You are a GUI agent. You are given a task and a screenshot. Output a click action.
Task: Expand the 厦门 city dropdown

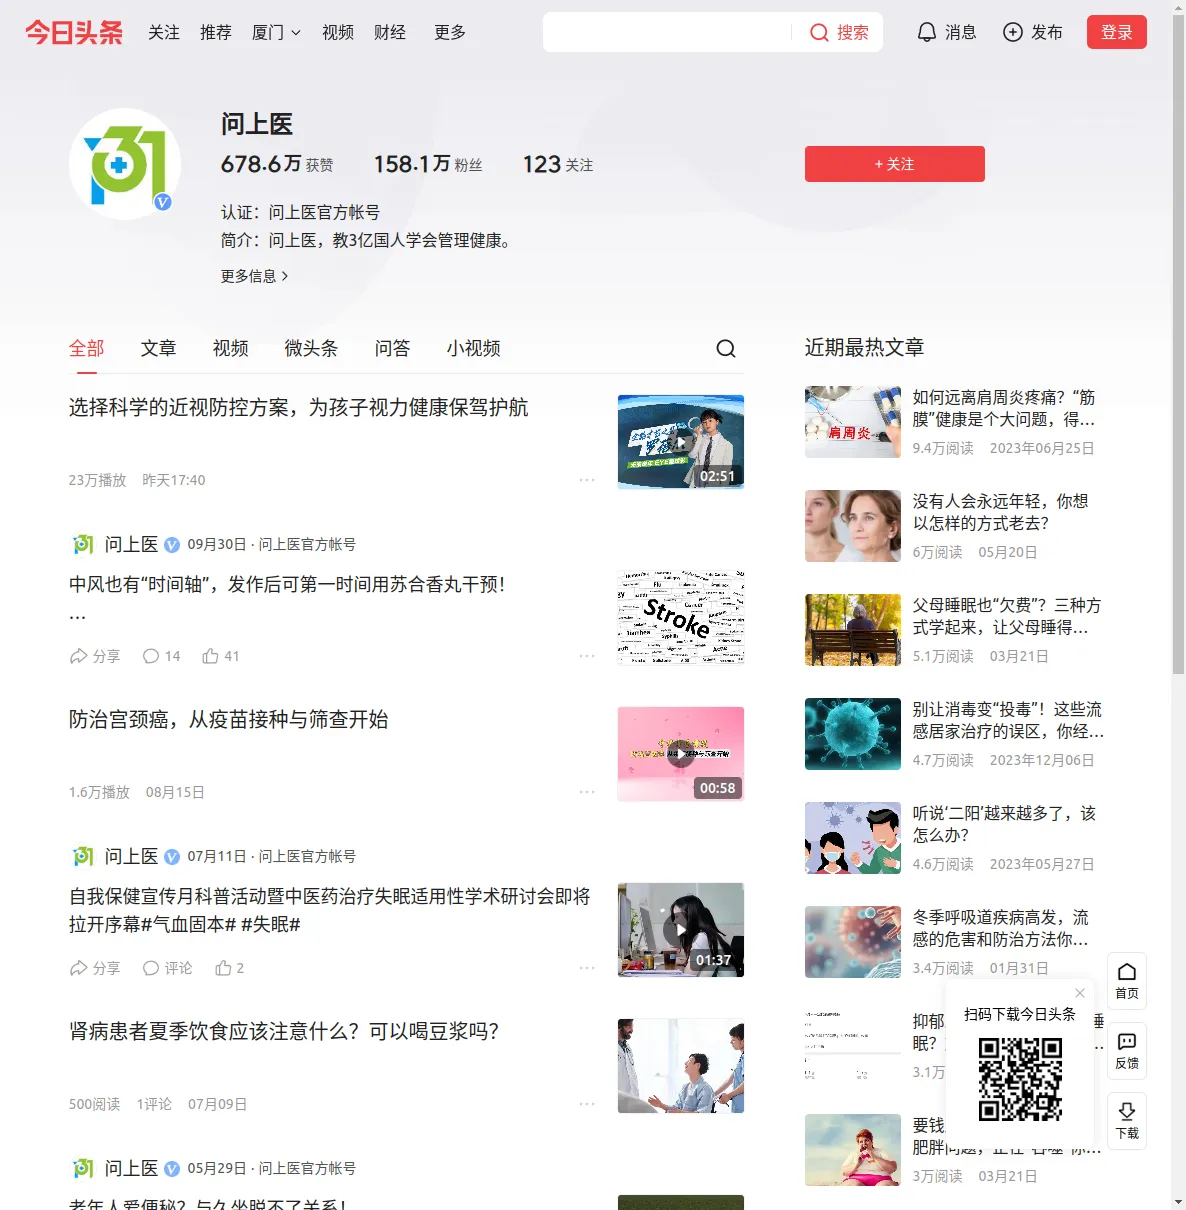tap(276, 32)
